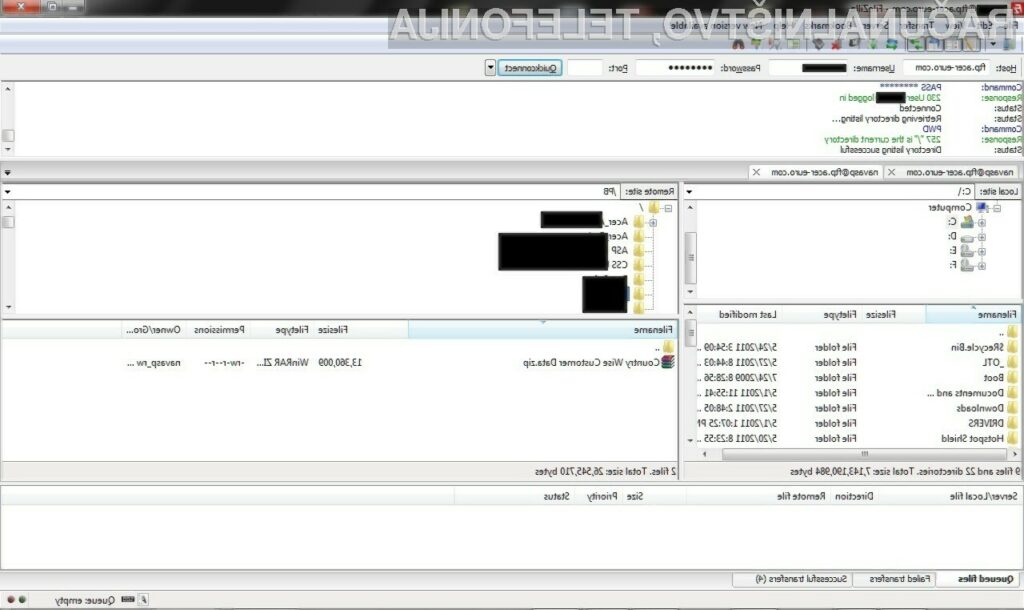This screenshot has height=610, width=1024.
Task: Expand the E: drive node
Action: click(982, 251)
